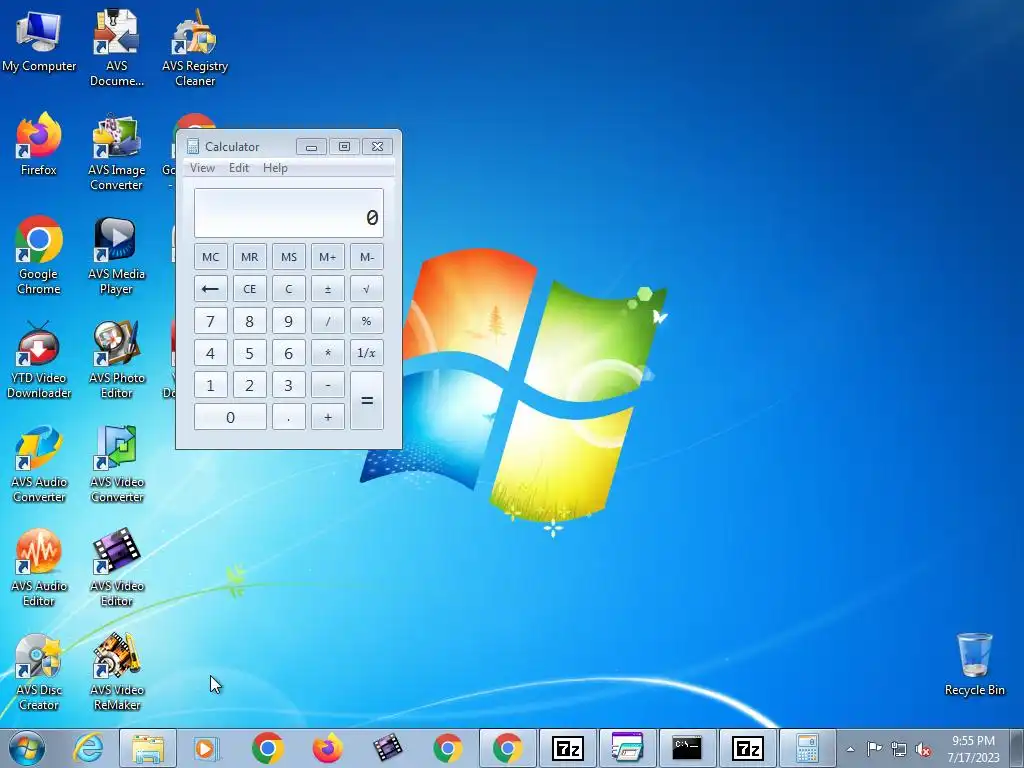Open the Action Center flag tray icon

pos(874,749)
